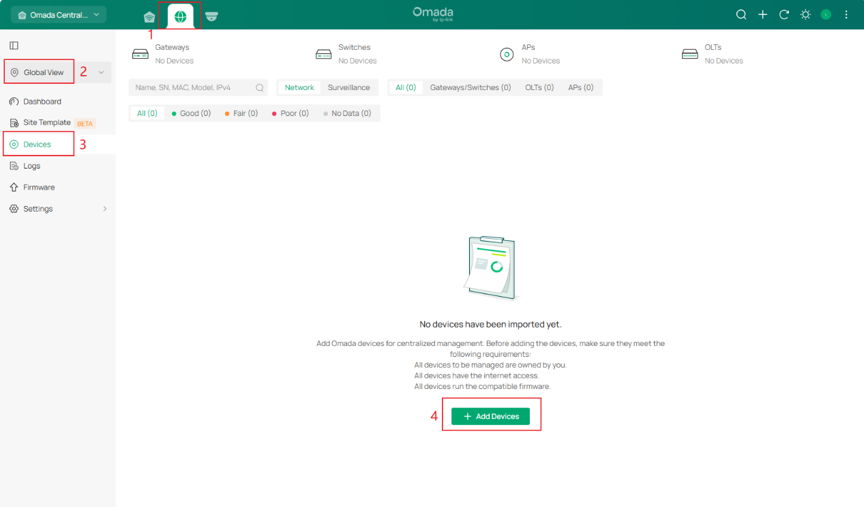Click the Devices target icon in sidebar

[14, 144]
